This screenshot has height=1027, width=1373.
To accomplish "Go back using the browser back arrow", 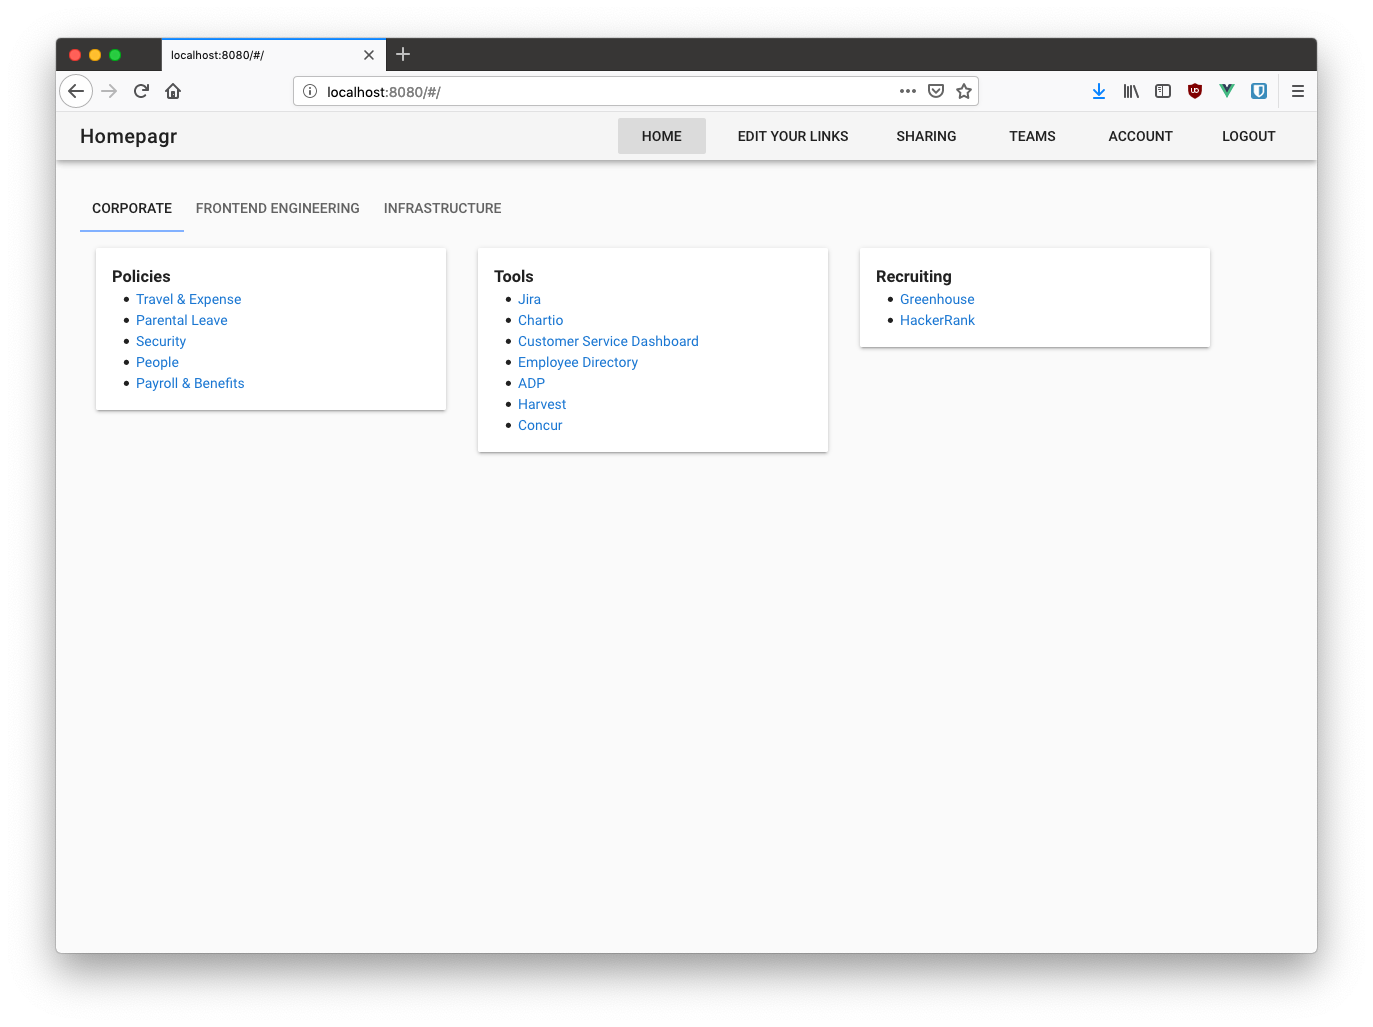I will (x=76, y=91).
